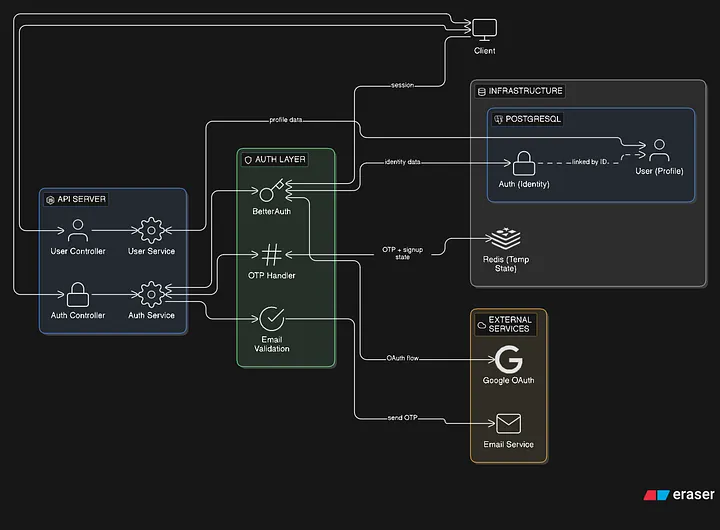The width and height of the screenshot is (720, 530).
Task: Click the 'session' connector label
Action: pos(402,85)
